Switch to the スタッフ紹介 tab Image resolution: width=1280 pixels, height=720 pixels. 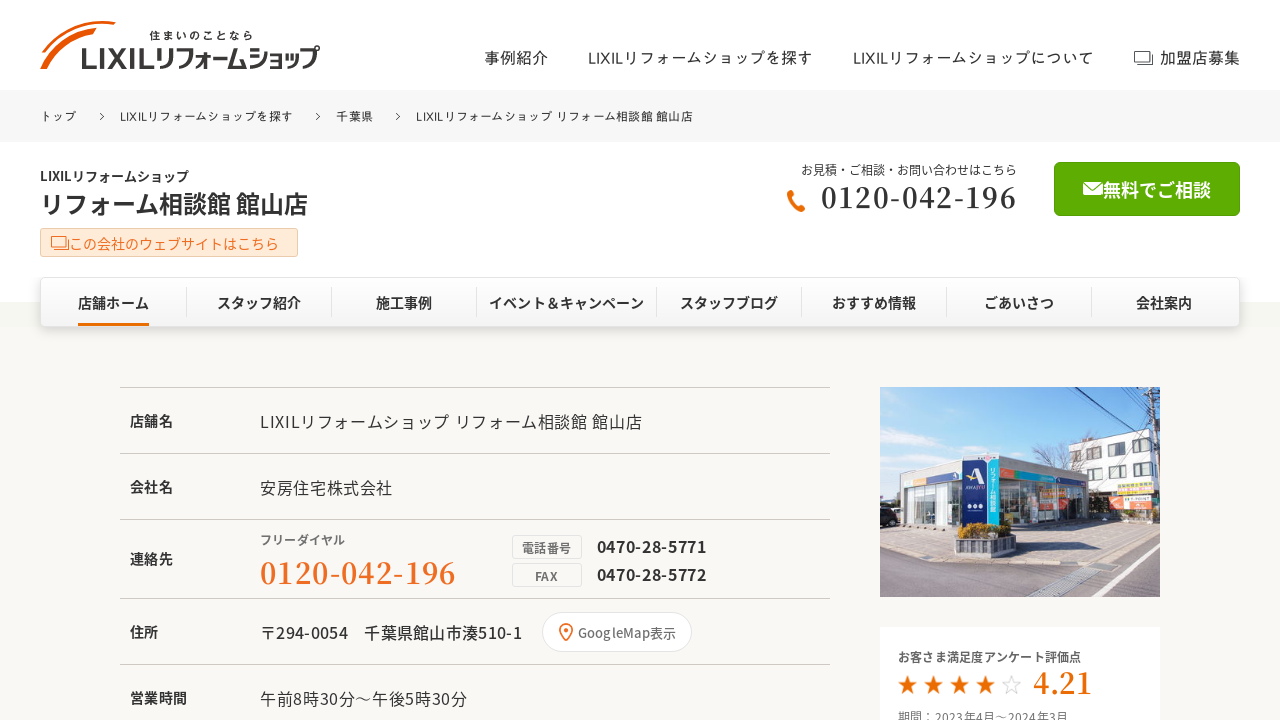[259, 303]
